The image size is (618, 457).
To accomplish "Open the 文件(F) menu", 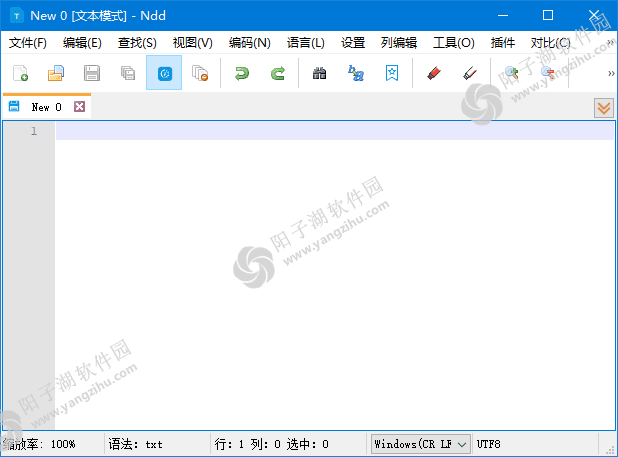I will tap(28, 43).
